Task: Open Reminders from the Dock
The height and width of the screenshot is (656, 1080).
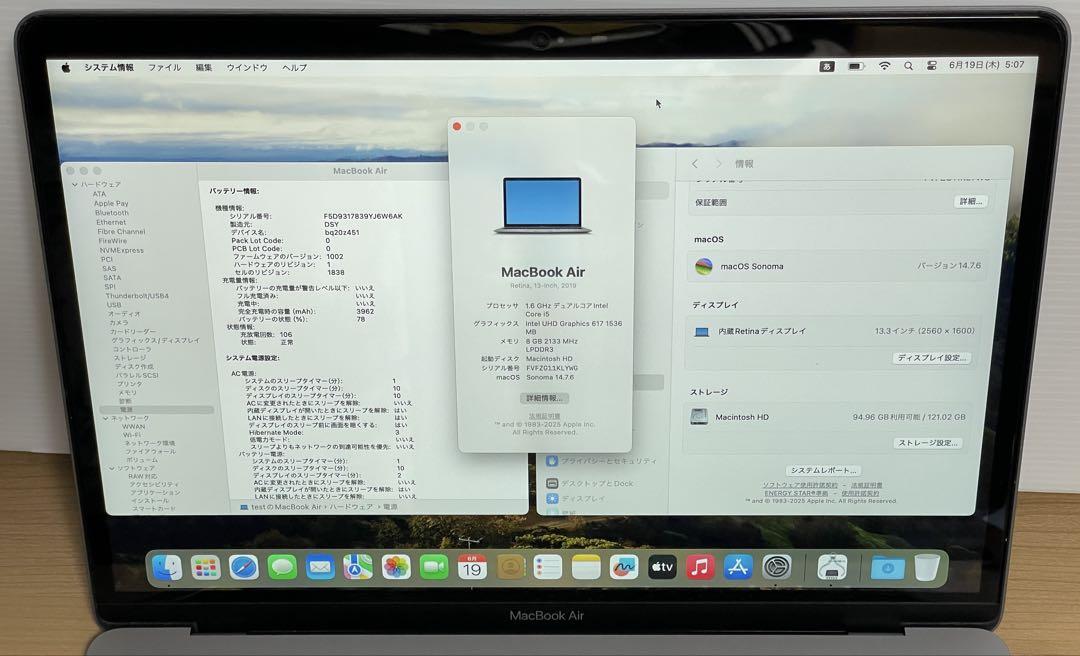Action: (548, 567)
